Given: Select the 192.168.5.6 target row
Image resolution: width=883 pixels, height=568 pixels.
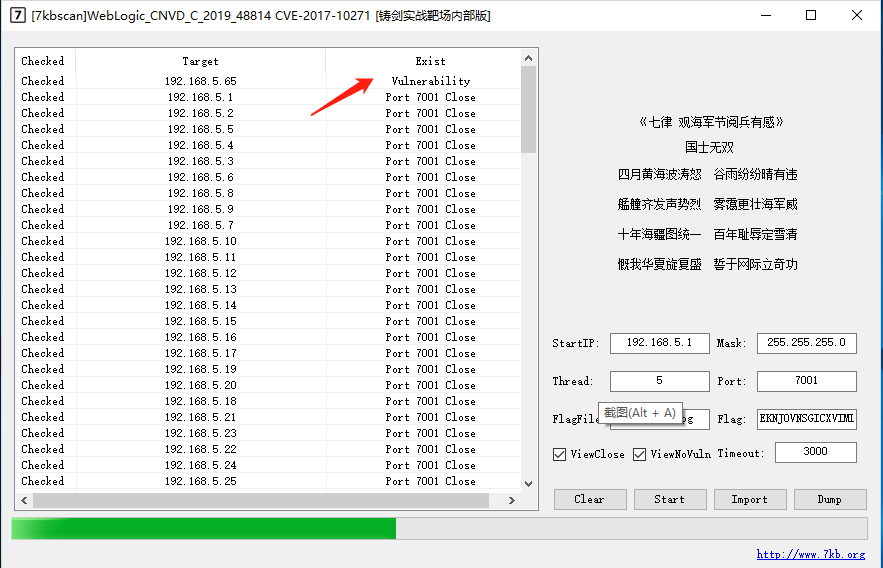Looking at the screenshot, I should (x=268, y=177).
